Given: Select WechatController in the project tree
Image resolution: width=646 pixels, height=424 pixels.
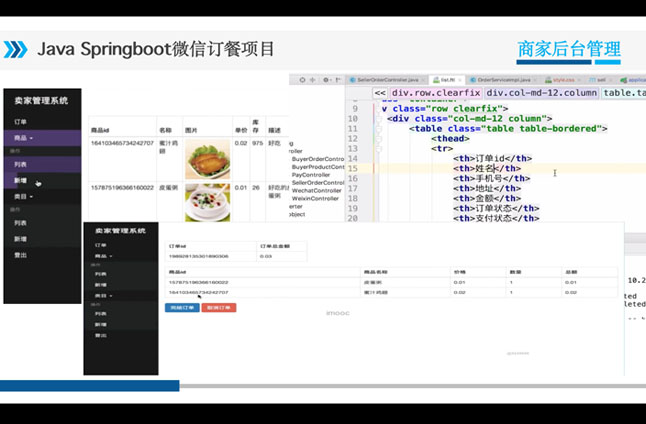Looking at the screenshot, I should pos(317,190).
